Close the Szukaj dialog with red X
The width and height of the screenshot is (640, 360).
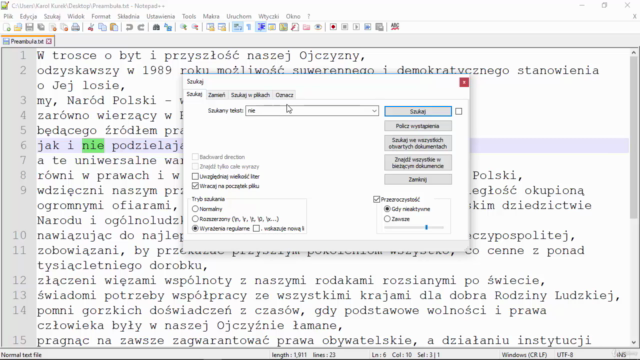tap(464, 82)
